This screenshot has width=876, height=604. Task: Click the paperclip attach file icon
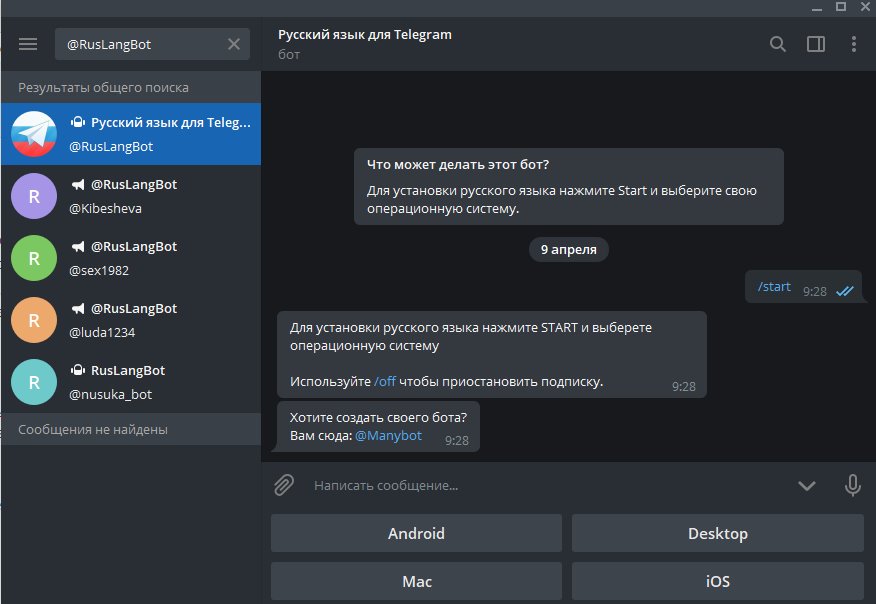(284, 485)
